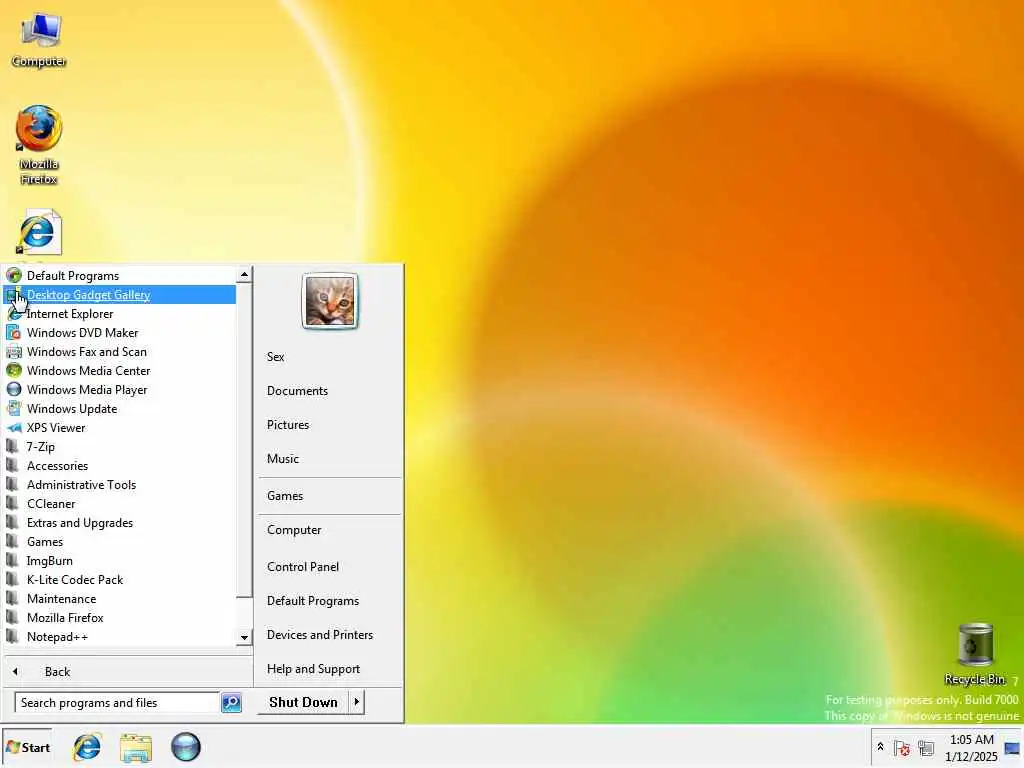Launch Internet Explorer from programs list
The width and height of the screenshot is (1024, 768).
click(x=120, y=313)
